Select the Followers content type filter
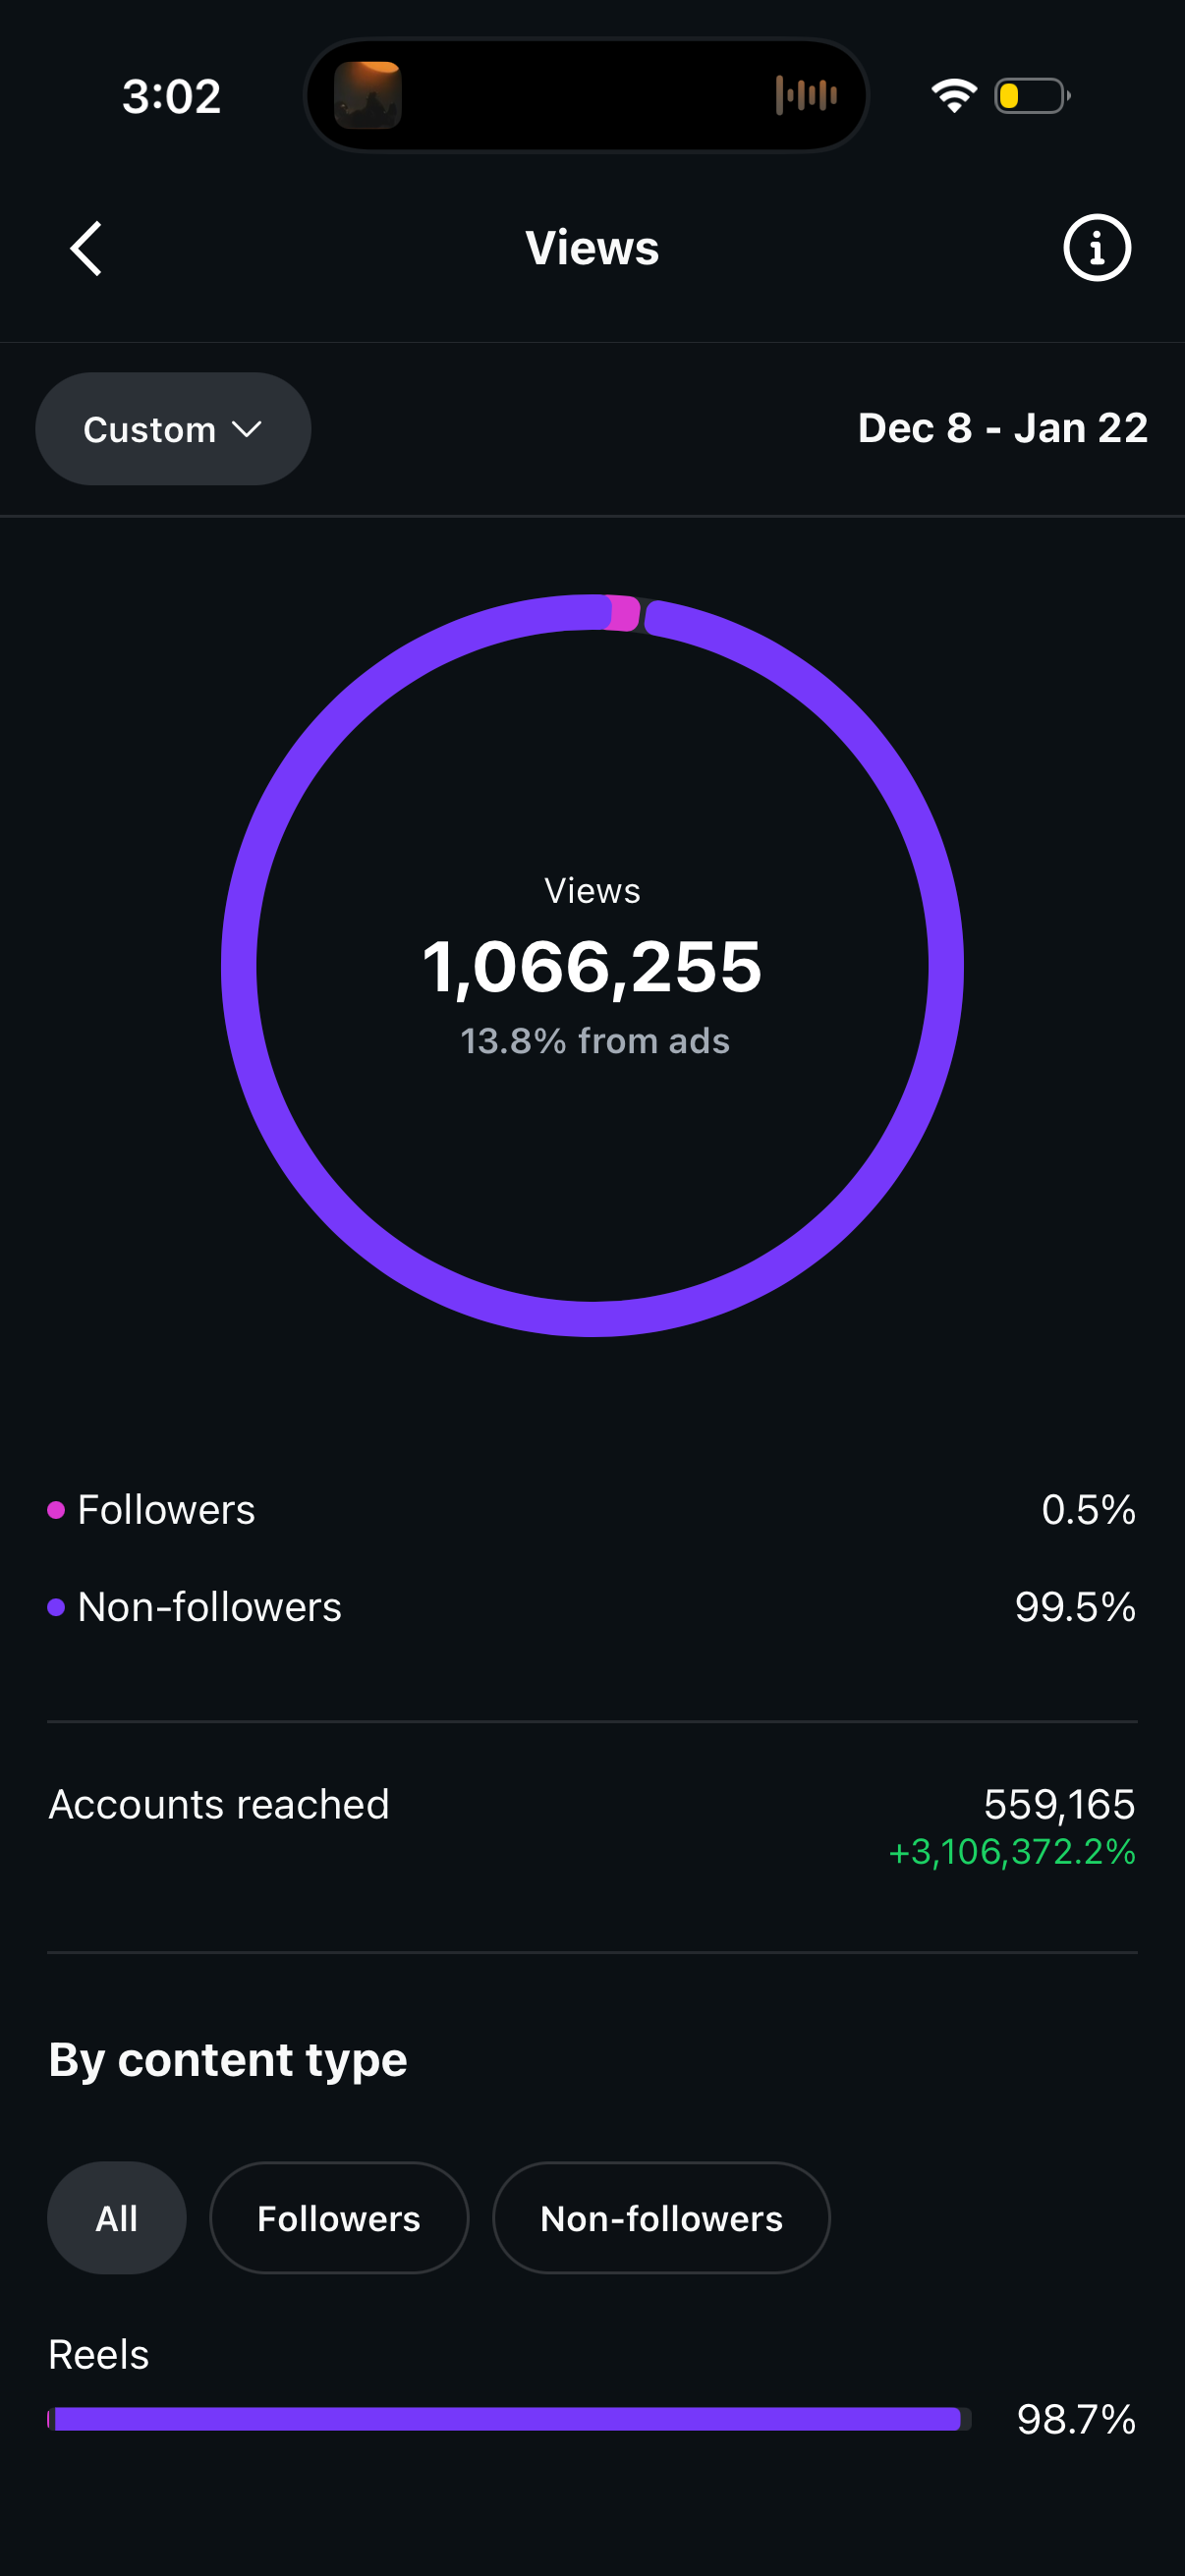 pos(339,2218)
